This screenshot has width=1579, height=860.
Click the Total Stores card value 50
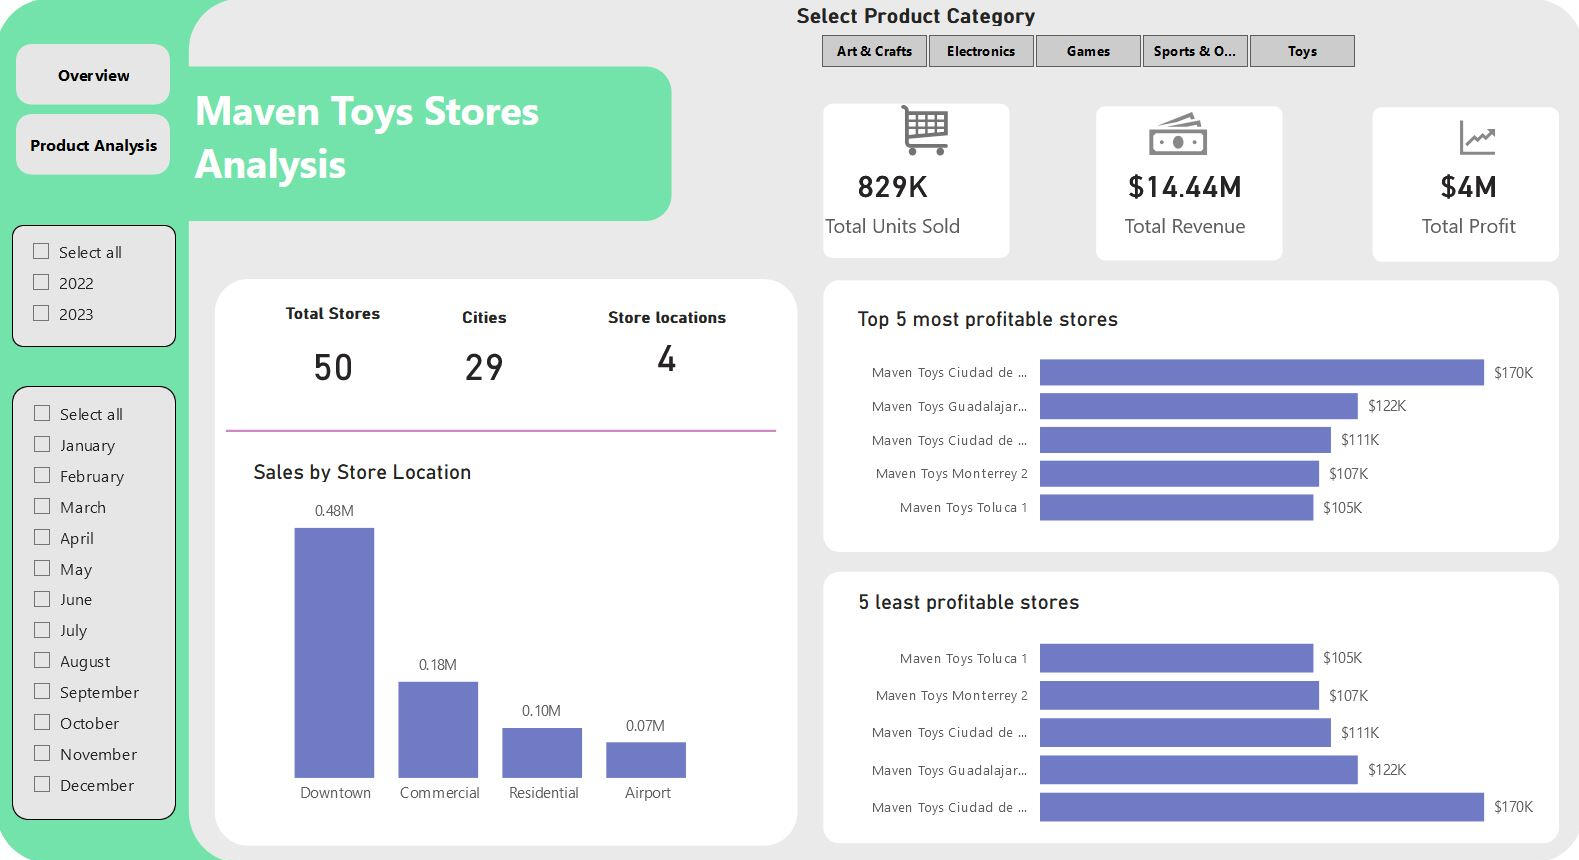[x=333, y=368]
